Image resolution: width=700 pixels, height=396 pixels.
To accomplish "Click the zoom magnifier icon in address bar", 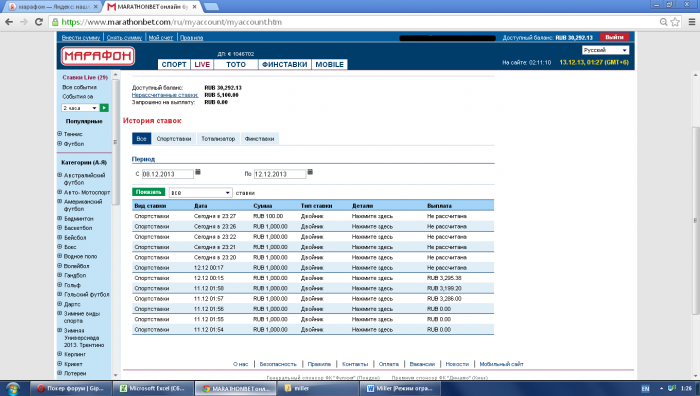I will pyautogui.click(x=663, y=22).
